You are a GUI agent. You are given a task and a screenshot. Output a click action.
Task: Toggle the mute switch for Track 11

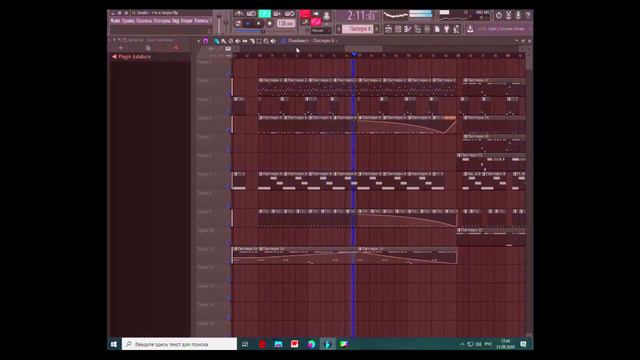click(229, 262)
